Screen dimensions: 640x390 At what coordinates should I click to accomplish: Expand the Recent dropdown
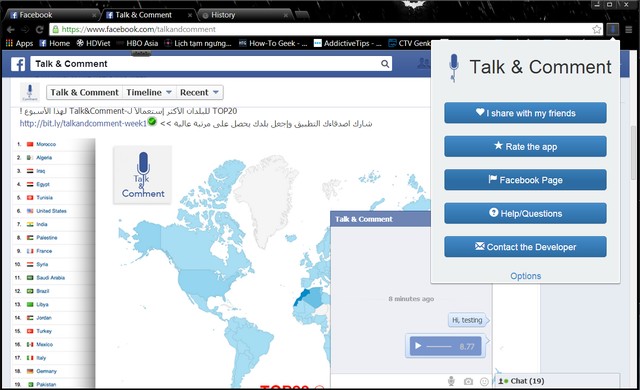[x=199, y=93]
